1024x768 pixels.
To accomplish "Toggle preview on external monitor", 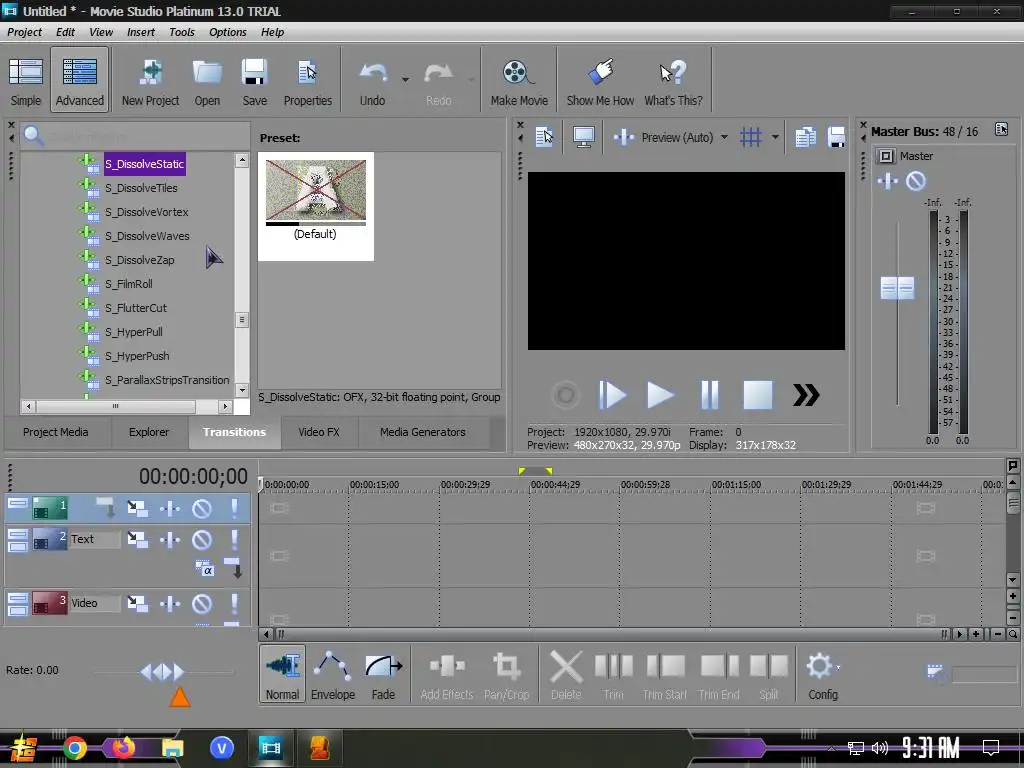I will [583, 137].
